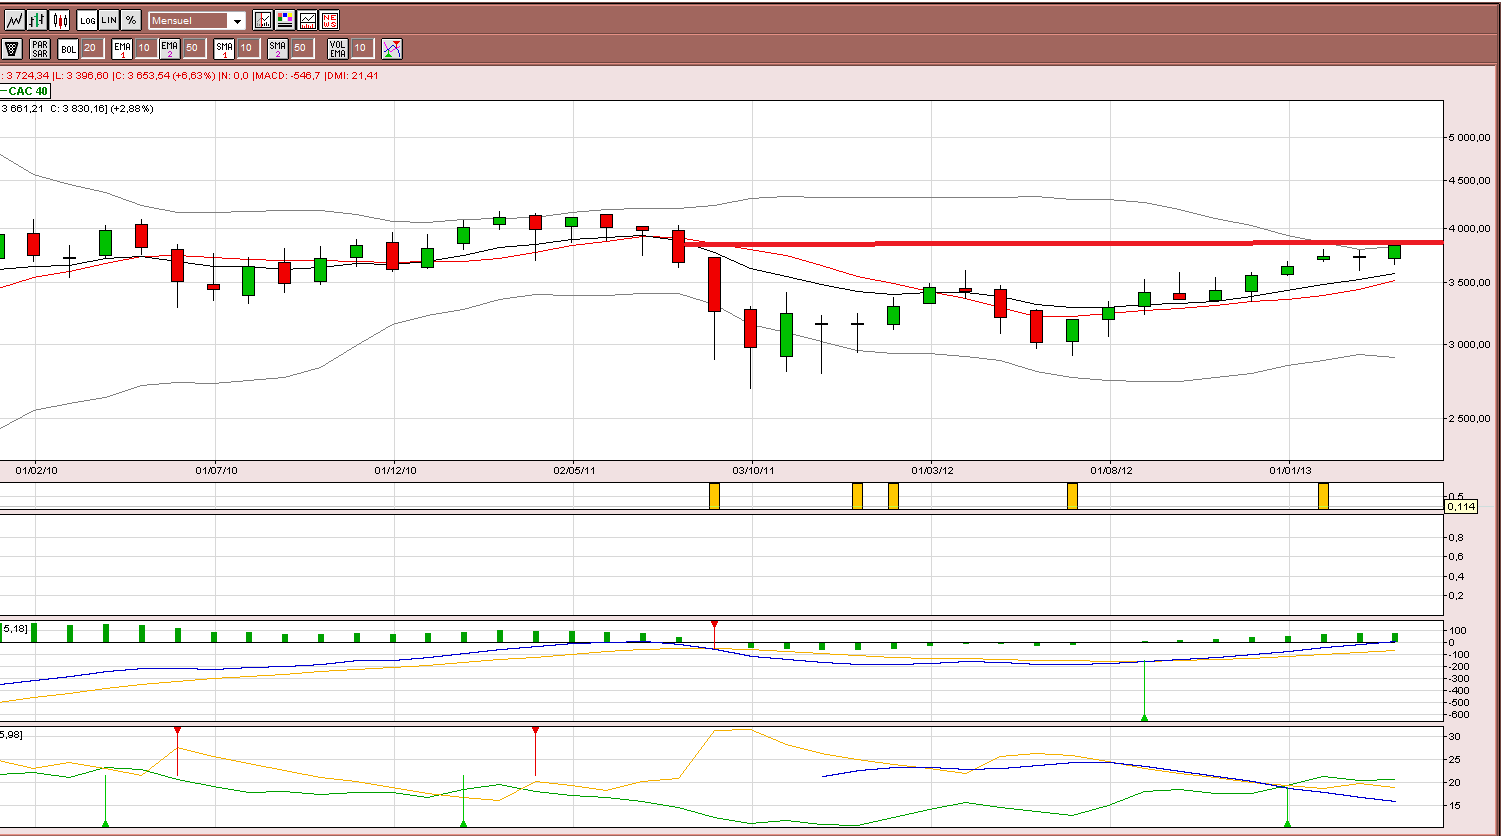The height and width of the screenshot is (836, 1501).
Task: Click the thick red resistance line
Action: tap(1063, 243)
